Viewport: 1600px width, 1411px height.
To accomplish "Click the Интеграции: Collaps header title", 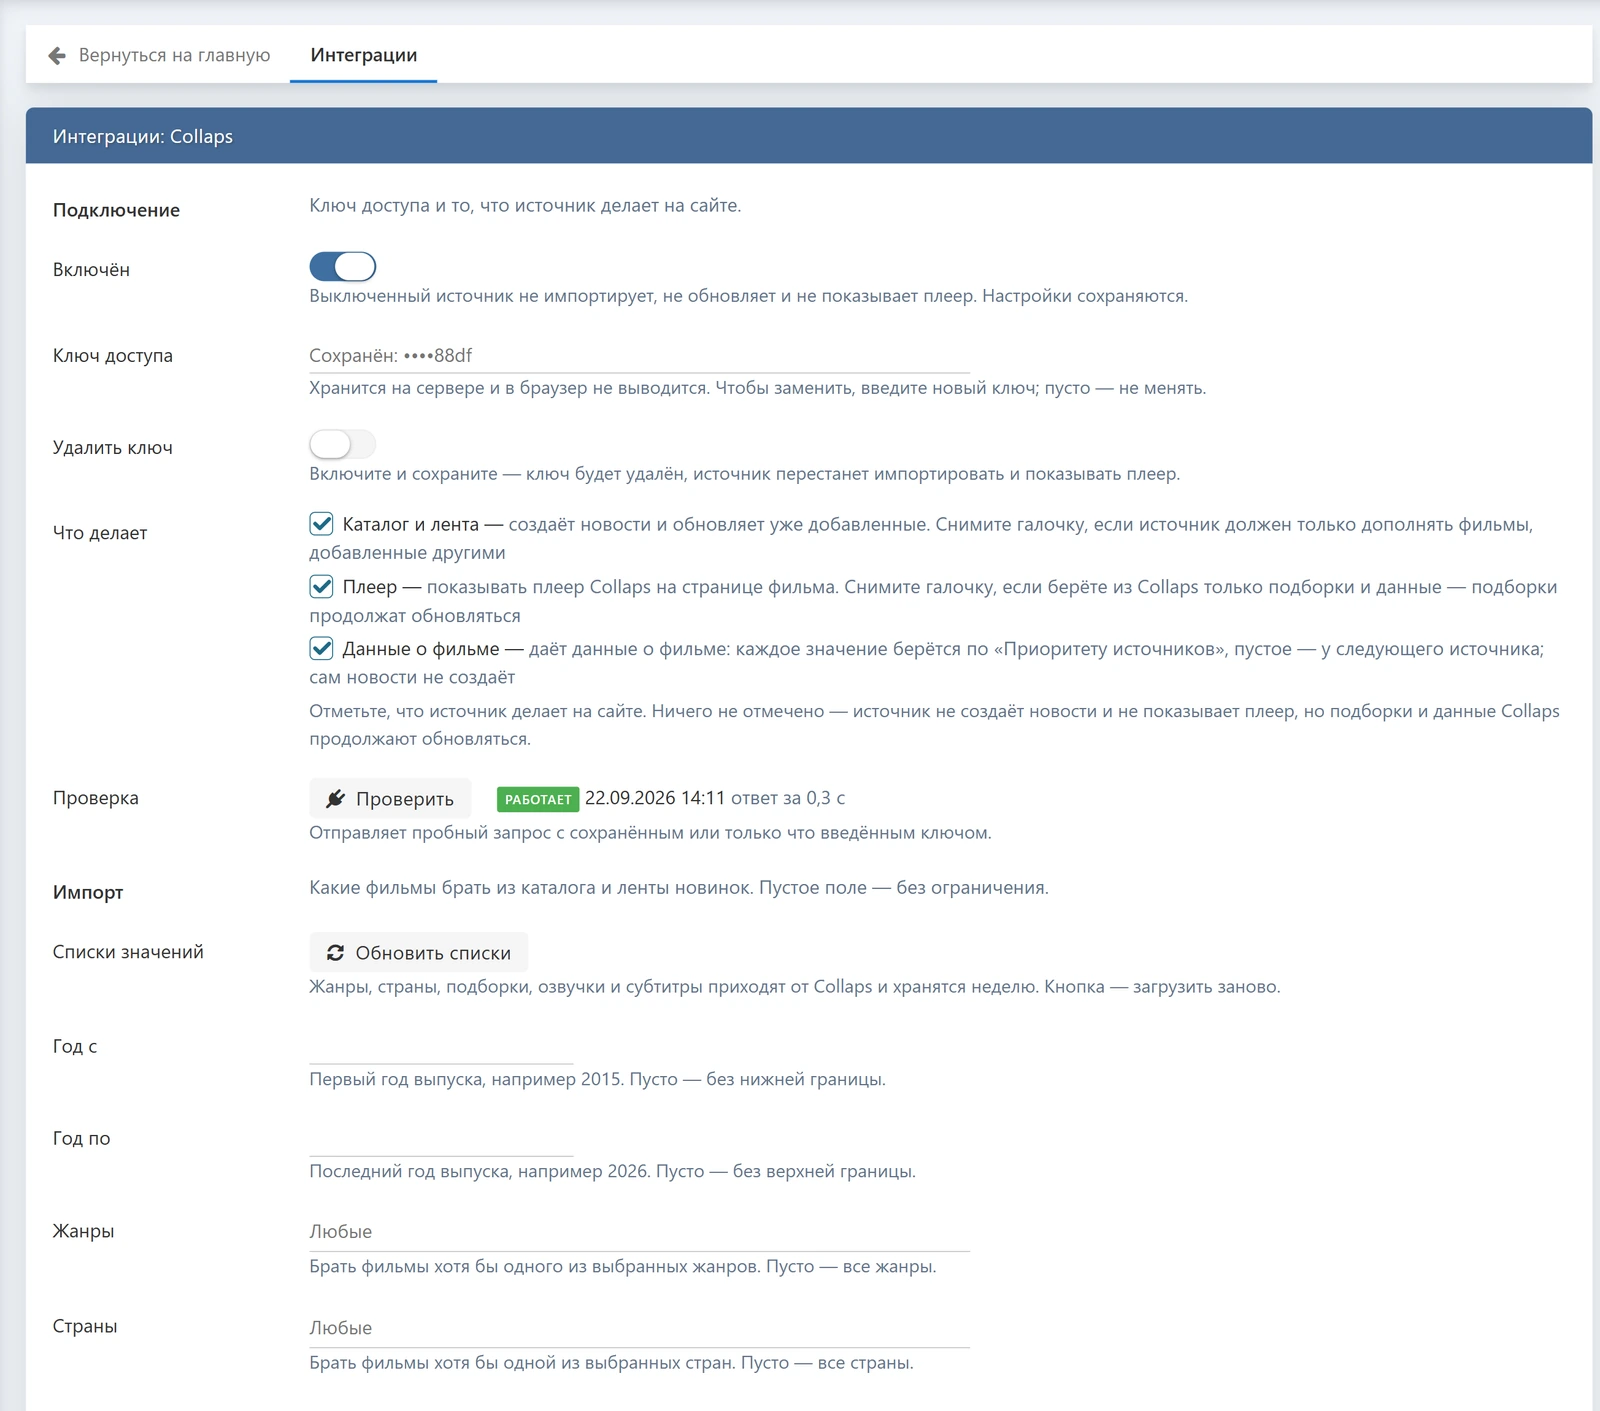I will (x=143, y=136).
